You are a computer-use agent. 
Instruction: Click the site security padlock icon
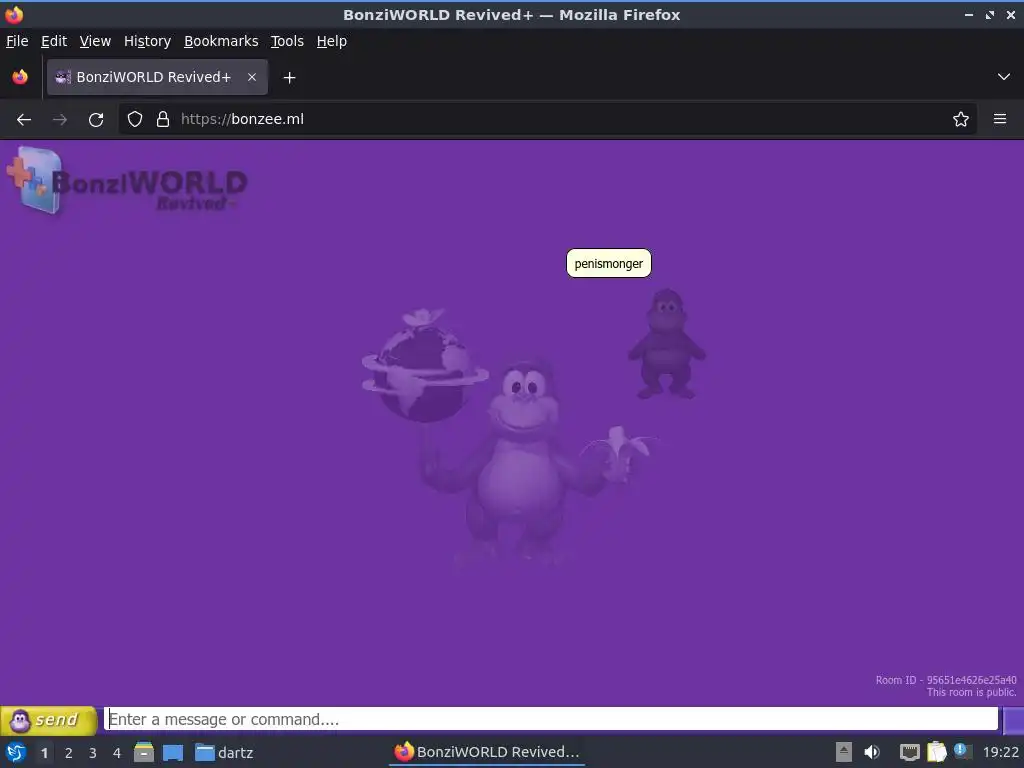pyautogui.click(x=163, y=120)
